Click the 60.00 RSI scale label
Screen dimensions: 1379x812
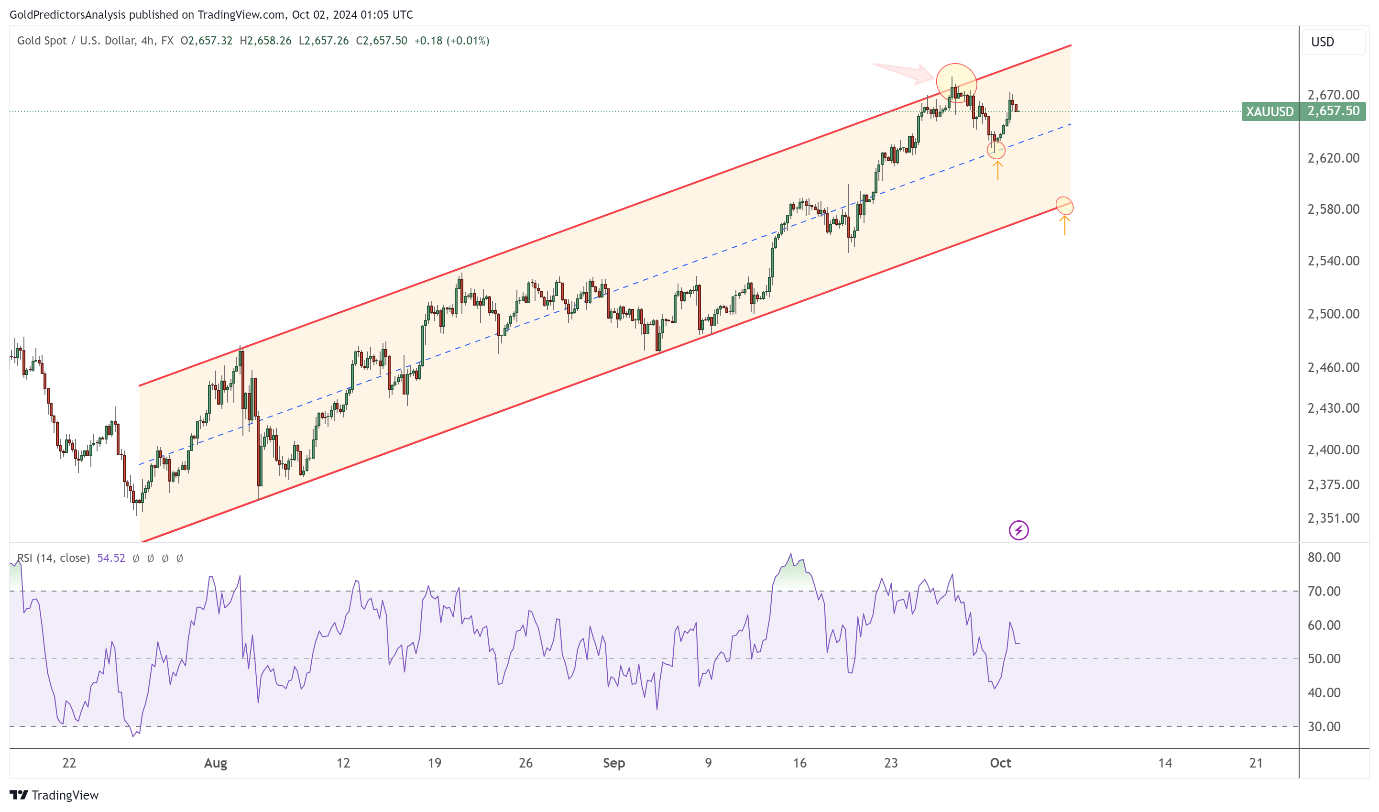[1323, 625]
